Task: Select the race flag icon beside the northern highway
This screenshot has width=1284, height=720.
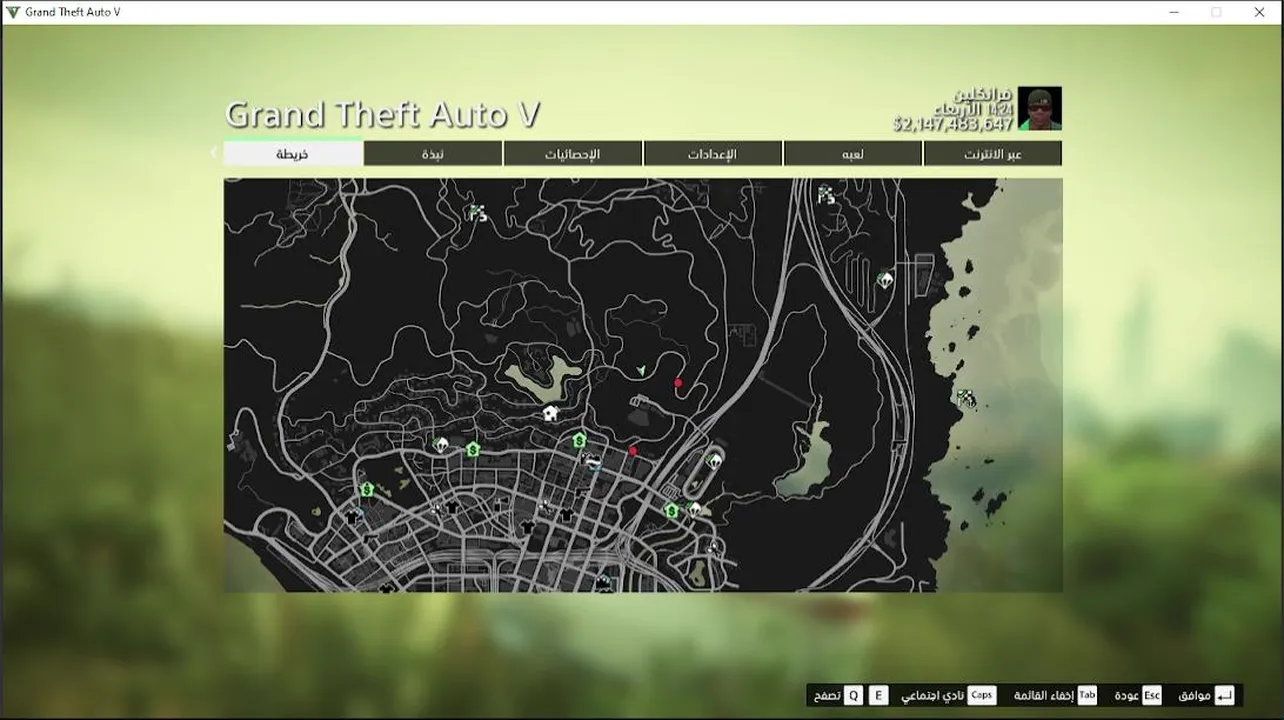Action: point(826,194)
